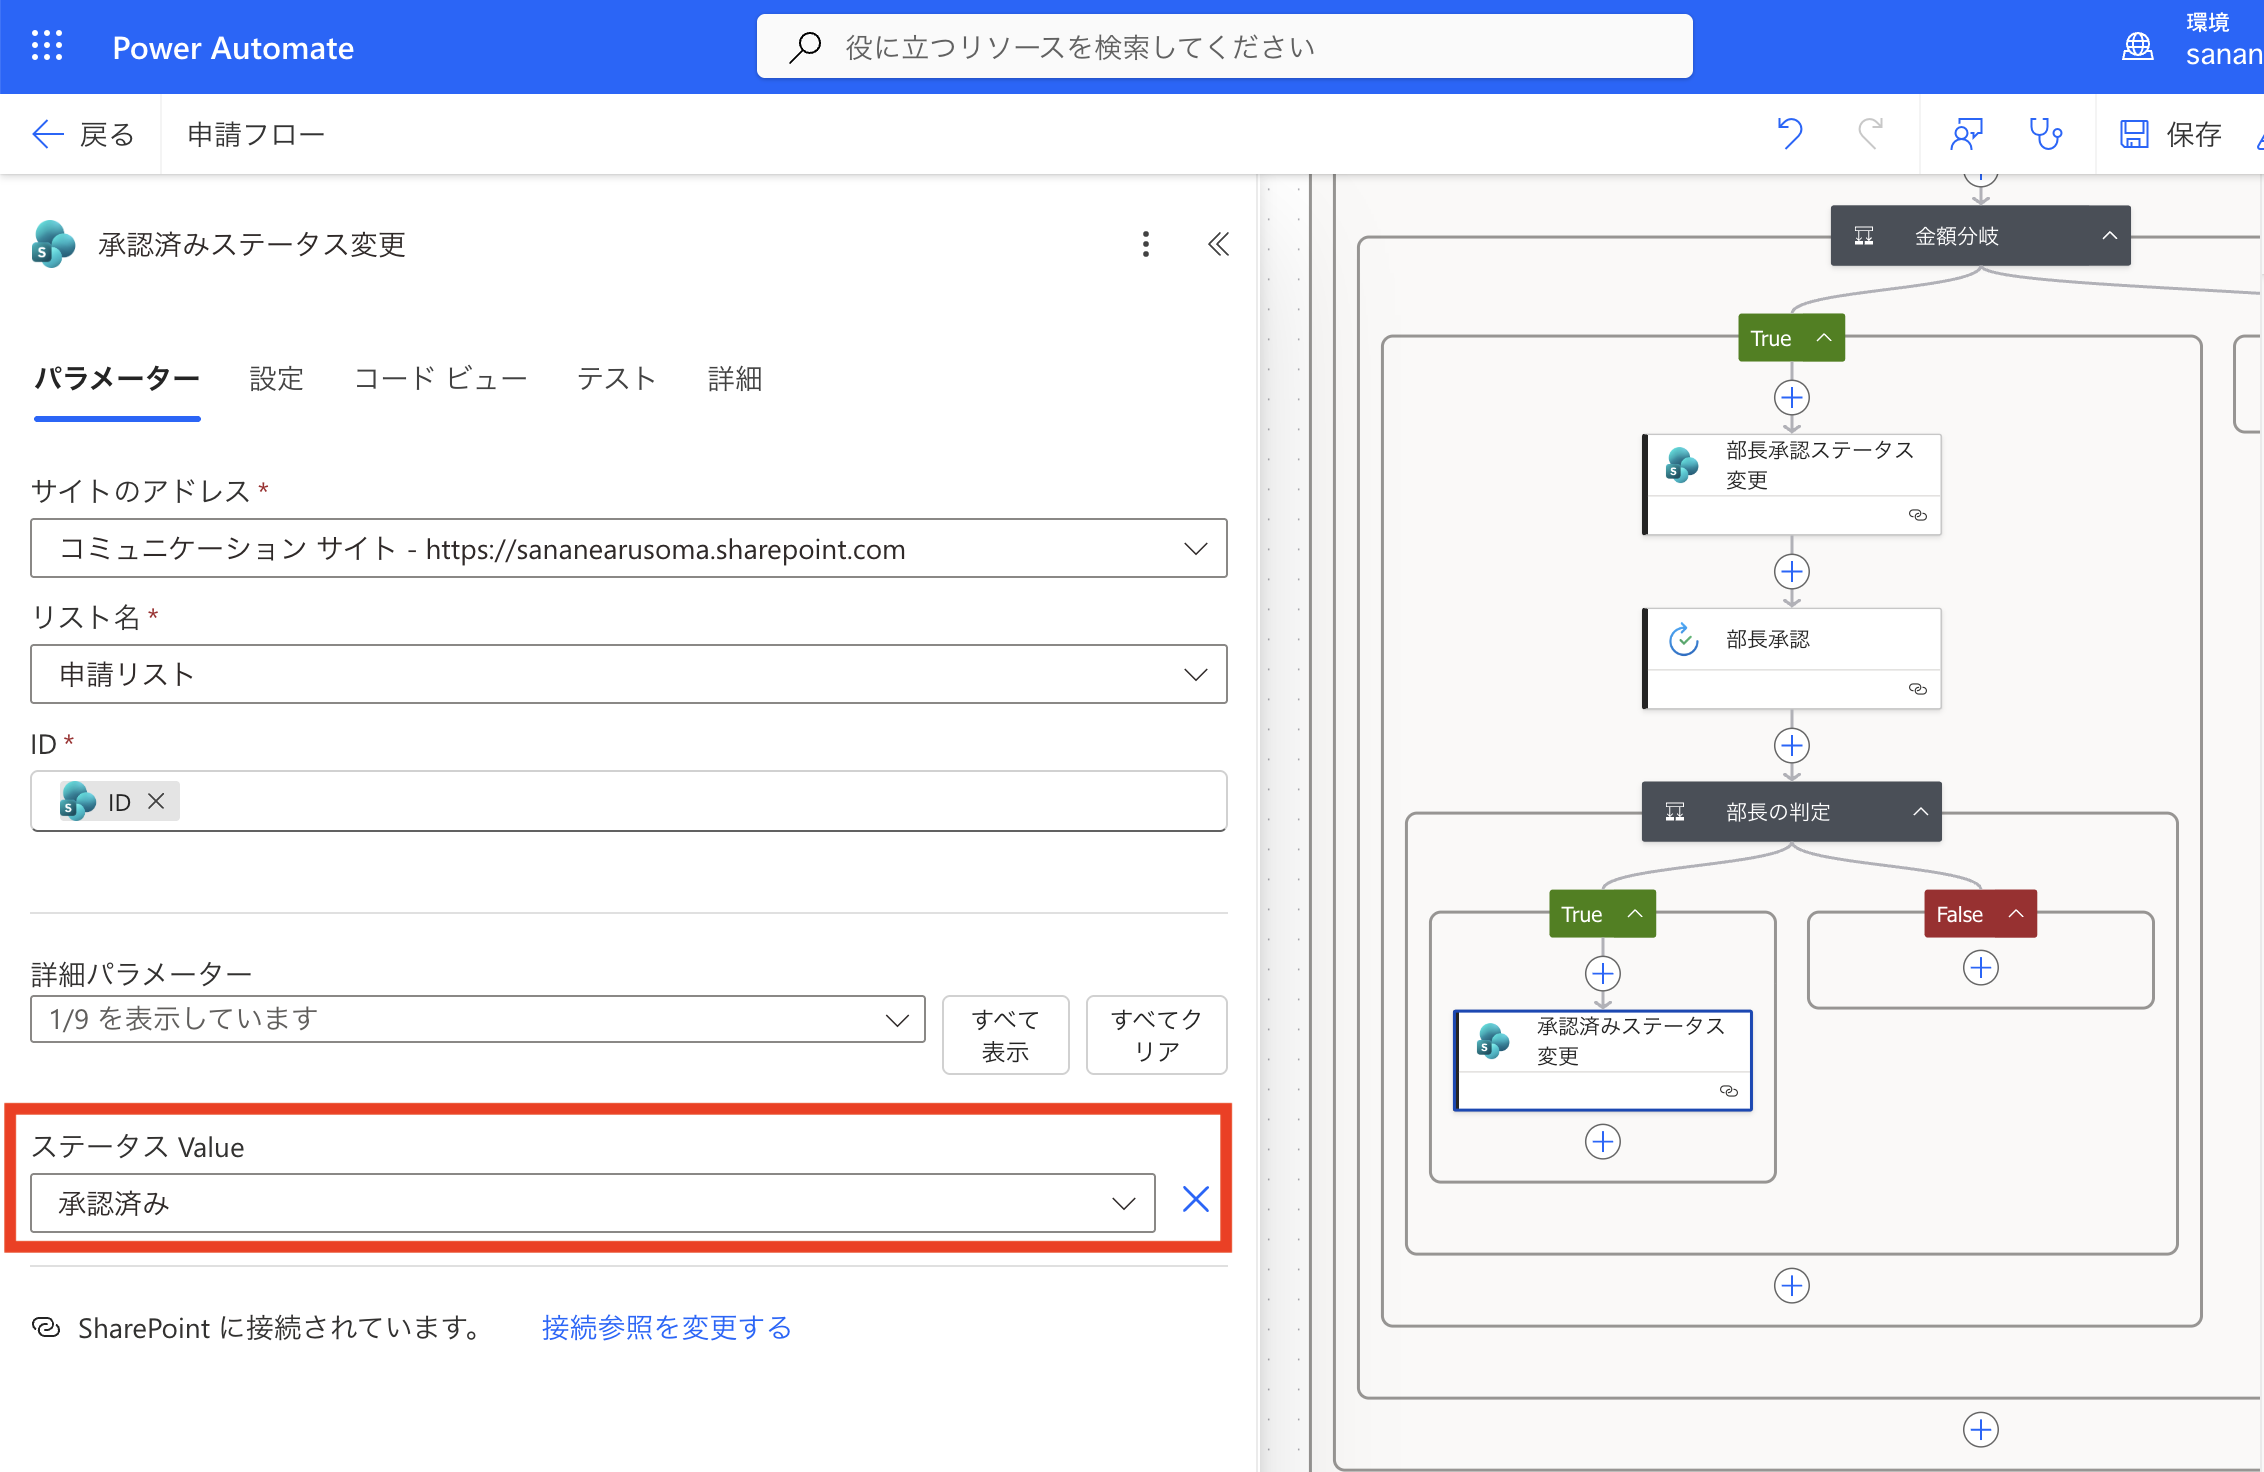Viewport: 2264px width, 1472px height.
Task: Click connection icon on 承認済みステータス変更 card
Action: click(x=1729, y=1091)
